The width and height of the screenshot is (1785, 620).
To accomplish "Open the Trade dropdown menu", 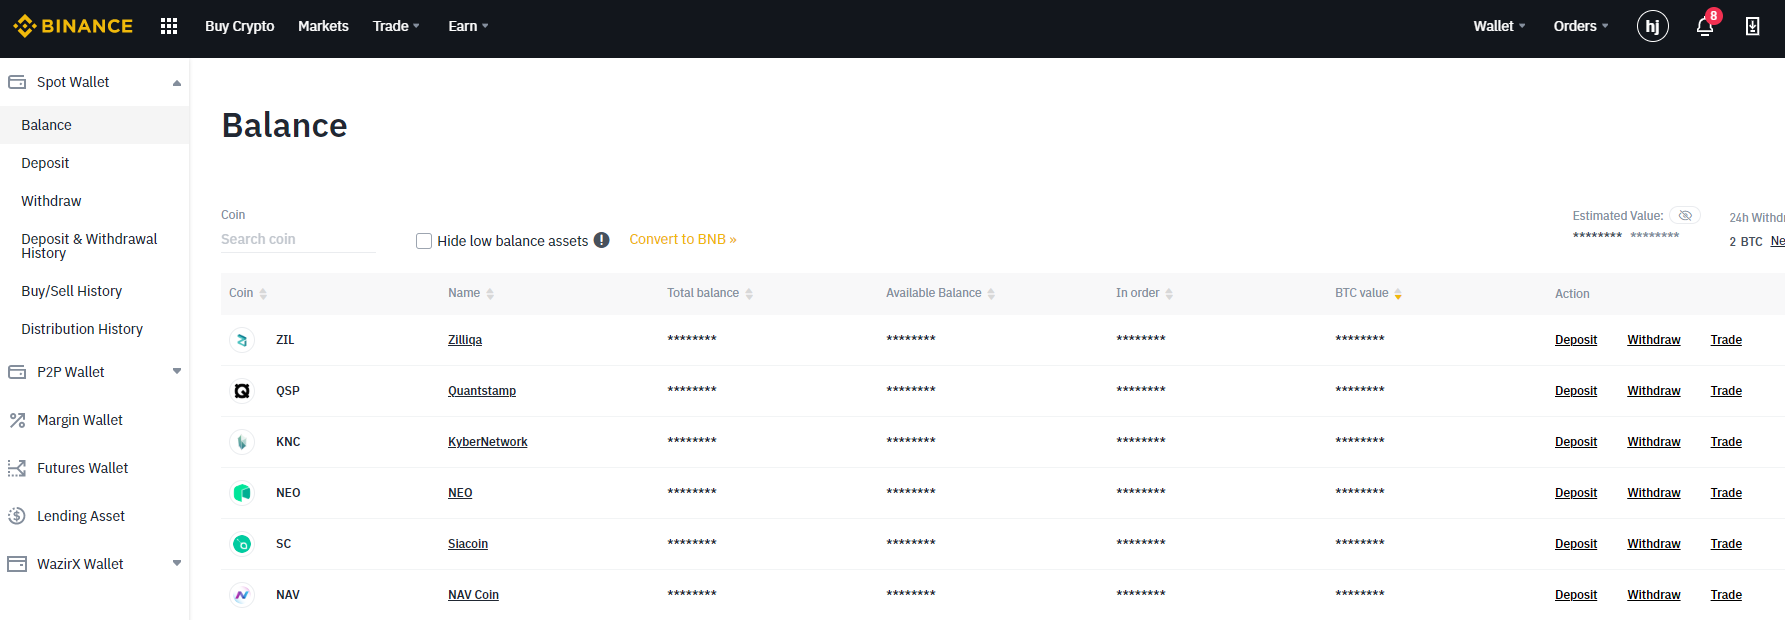I will coord(396,26).
